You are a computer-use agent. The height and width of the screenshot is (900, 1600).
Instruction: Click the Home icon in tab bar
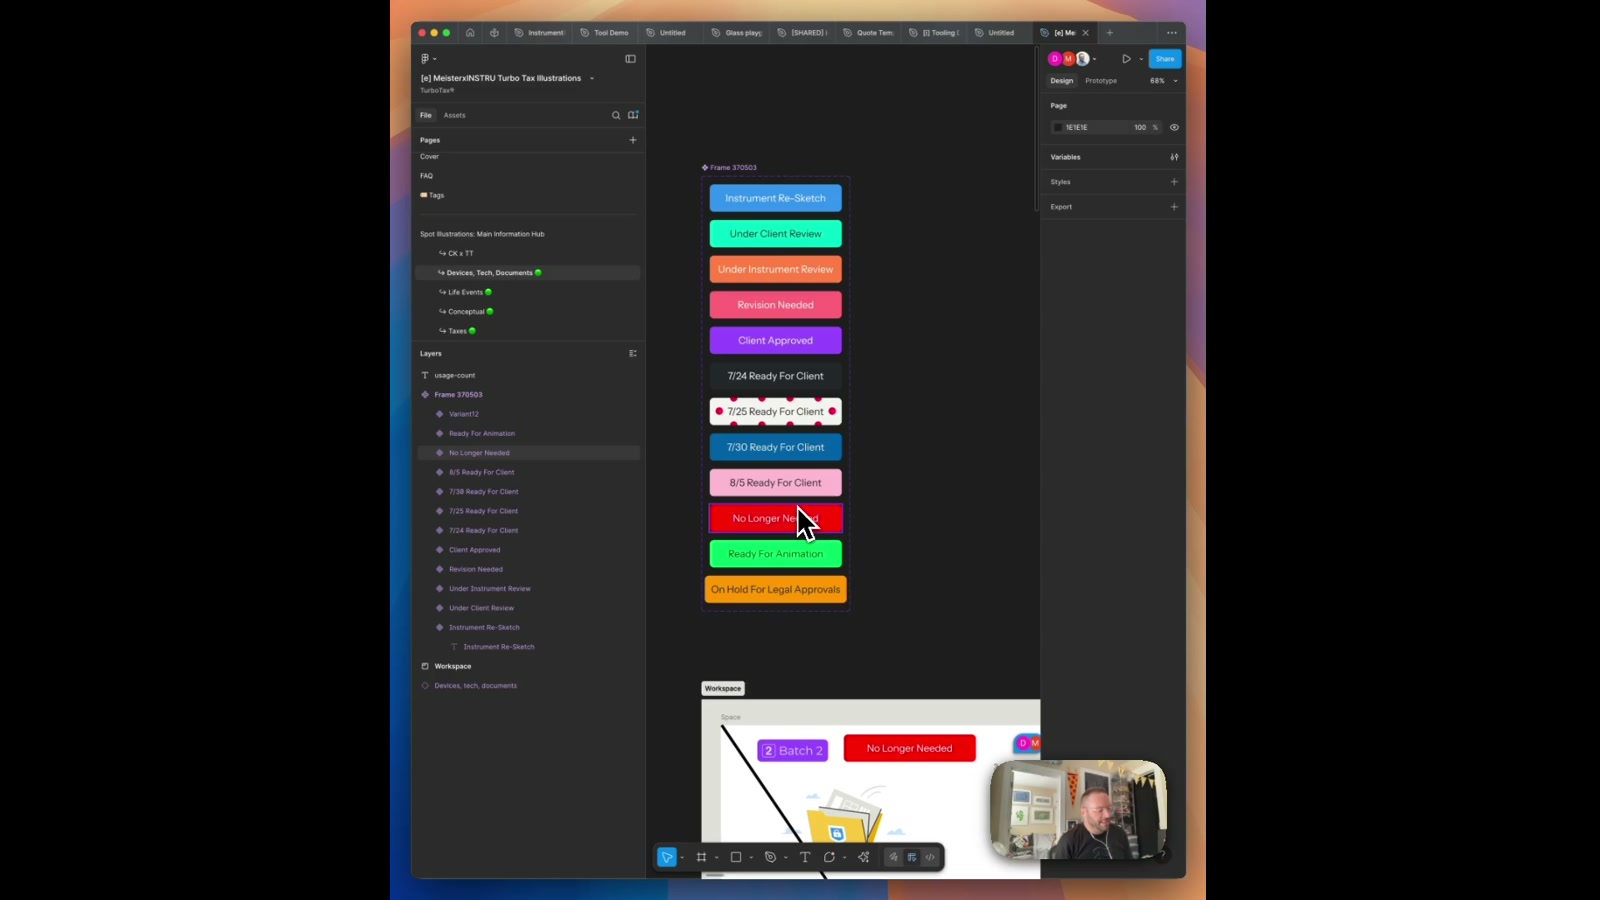click(470, 33)
